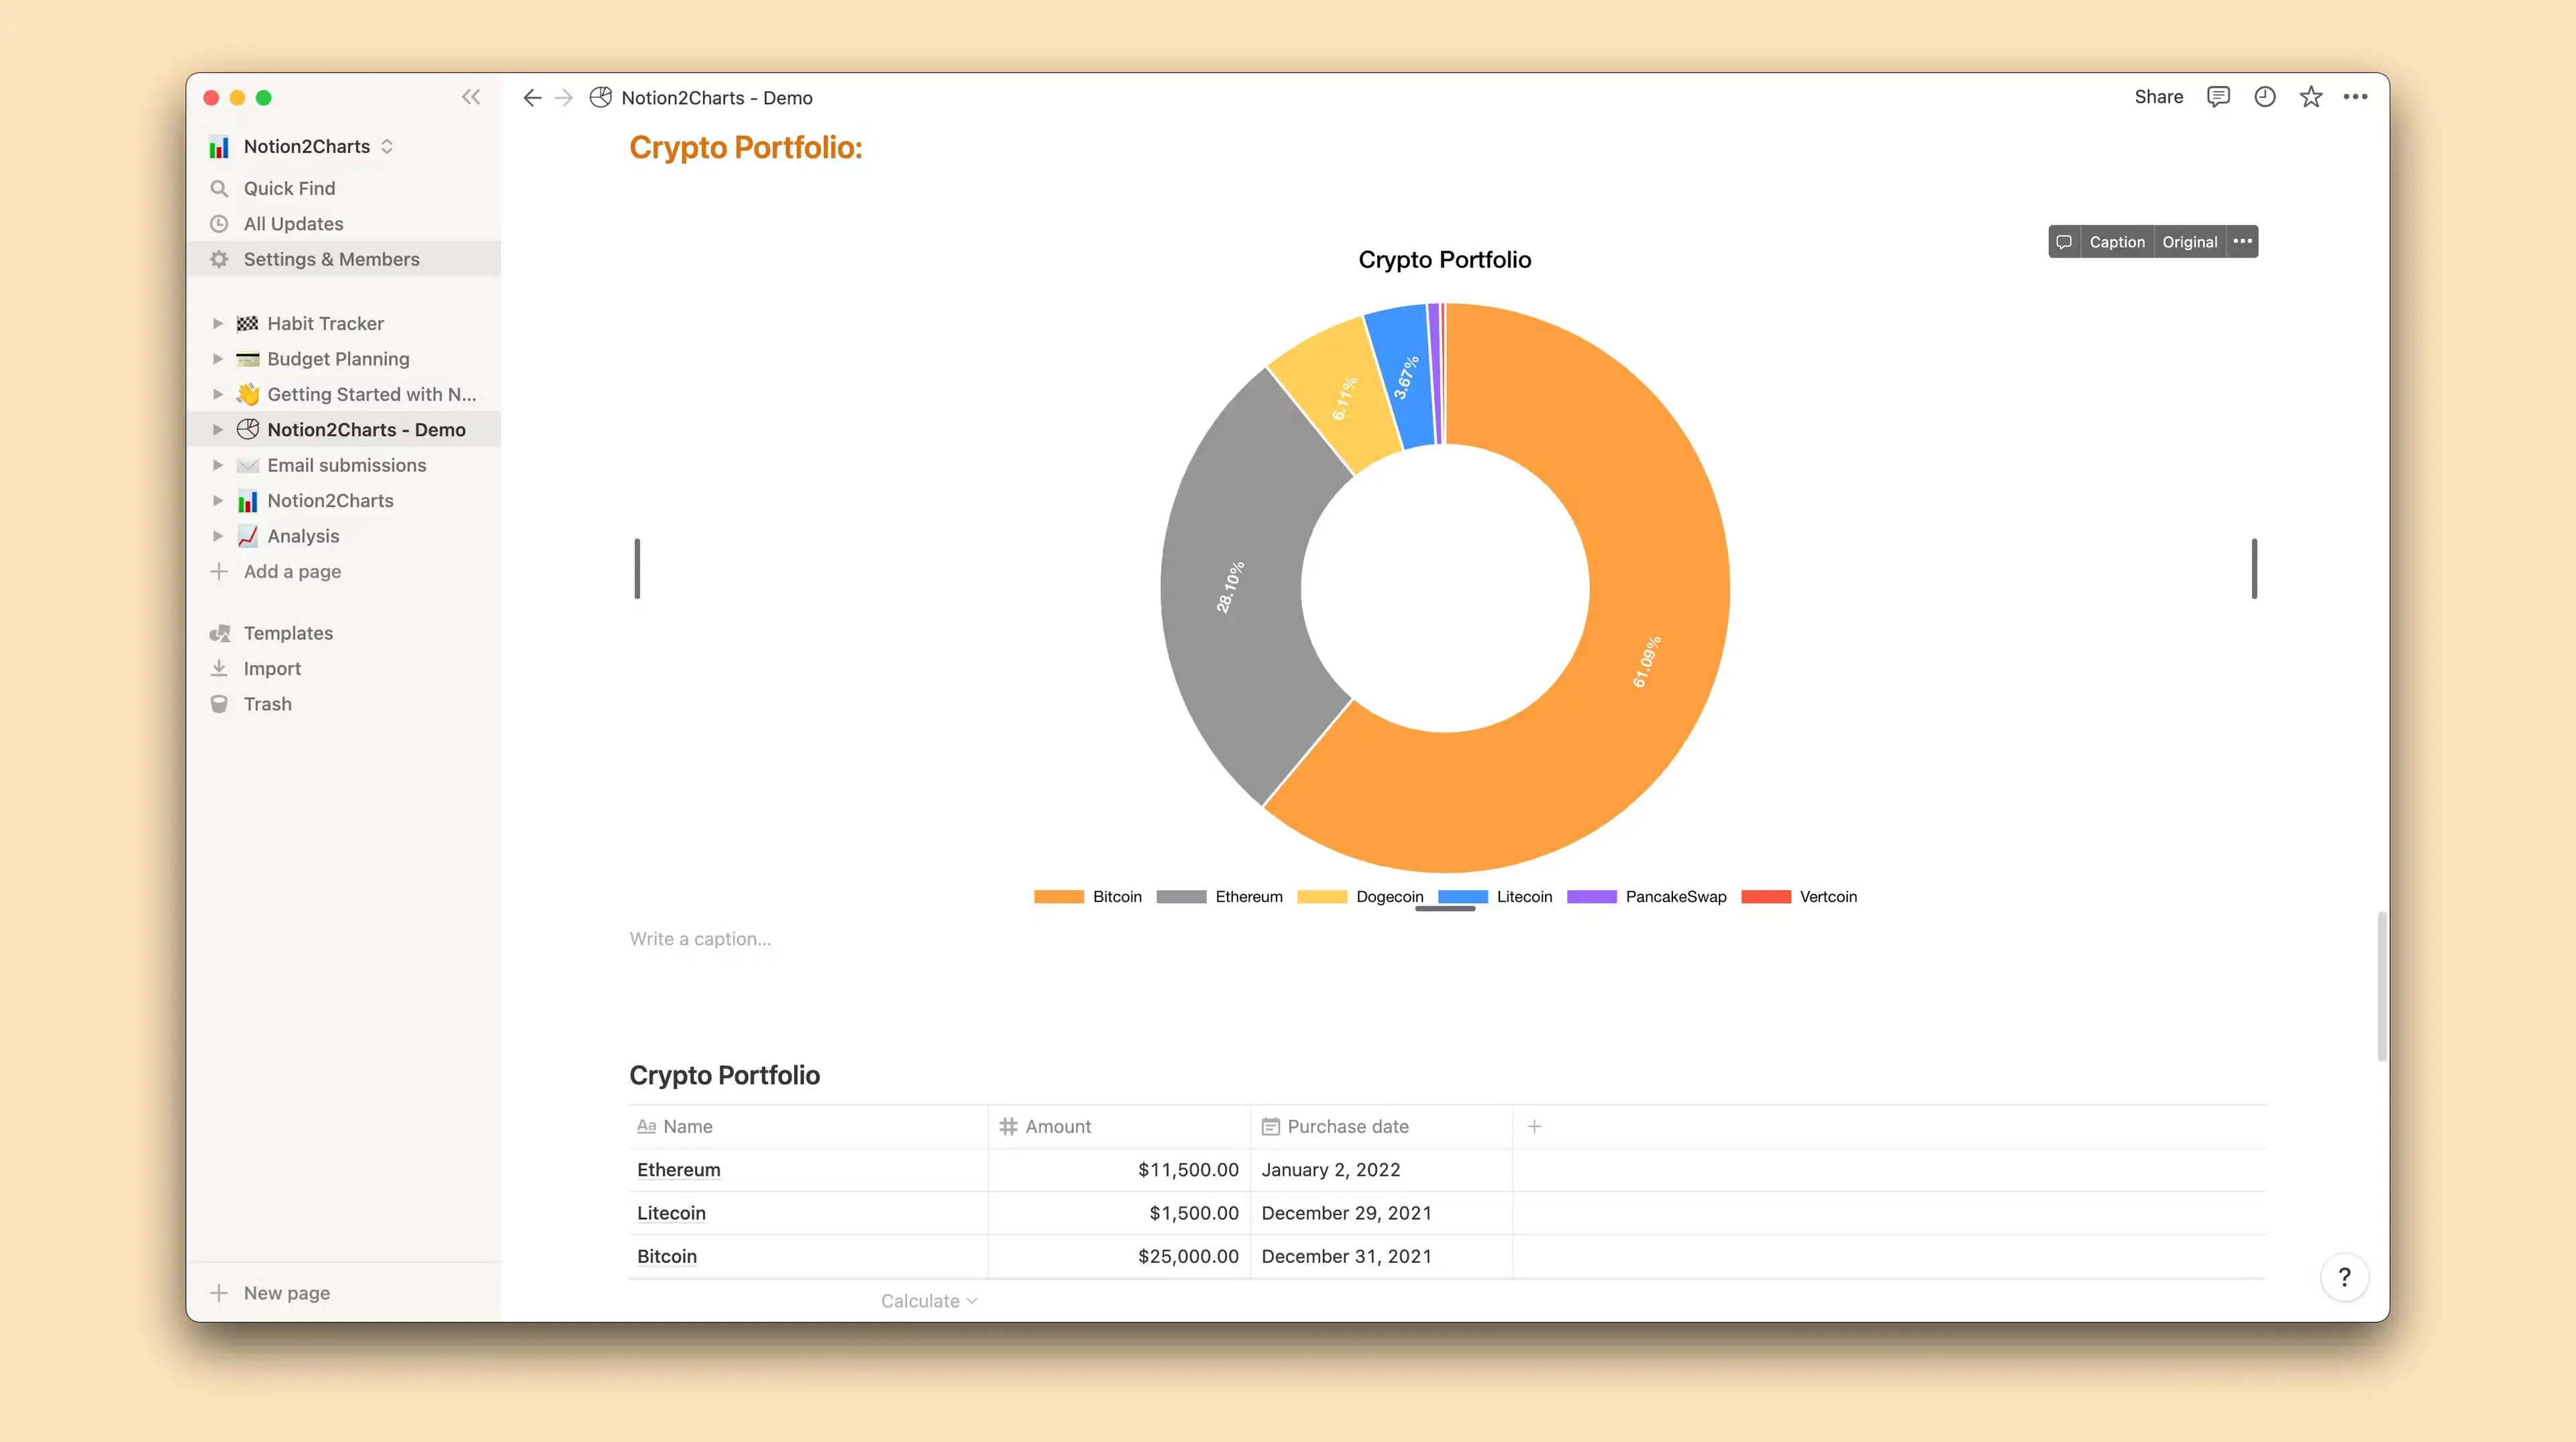Collapse the sidebar with double-chevron icon
Screen dimensions: 2576x1442
click(x=471, y=97)
